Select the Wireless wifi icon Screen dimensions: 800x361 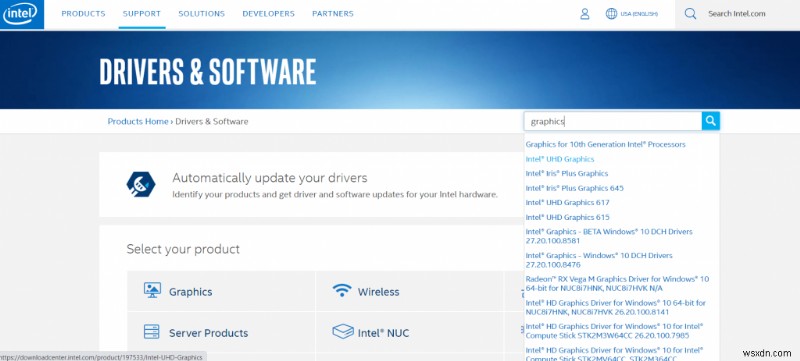pos(341,291)
